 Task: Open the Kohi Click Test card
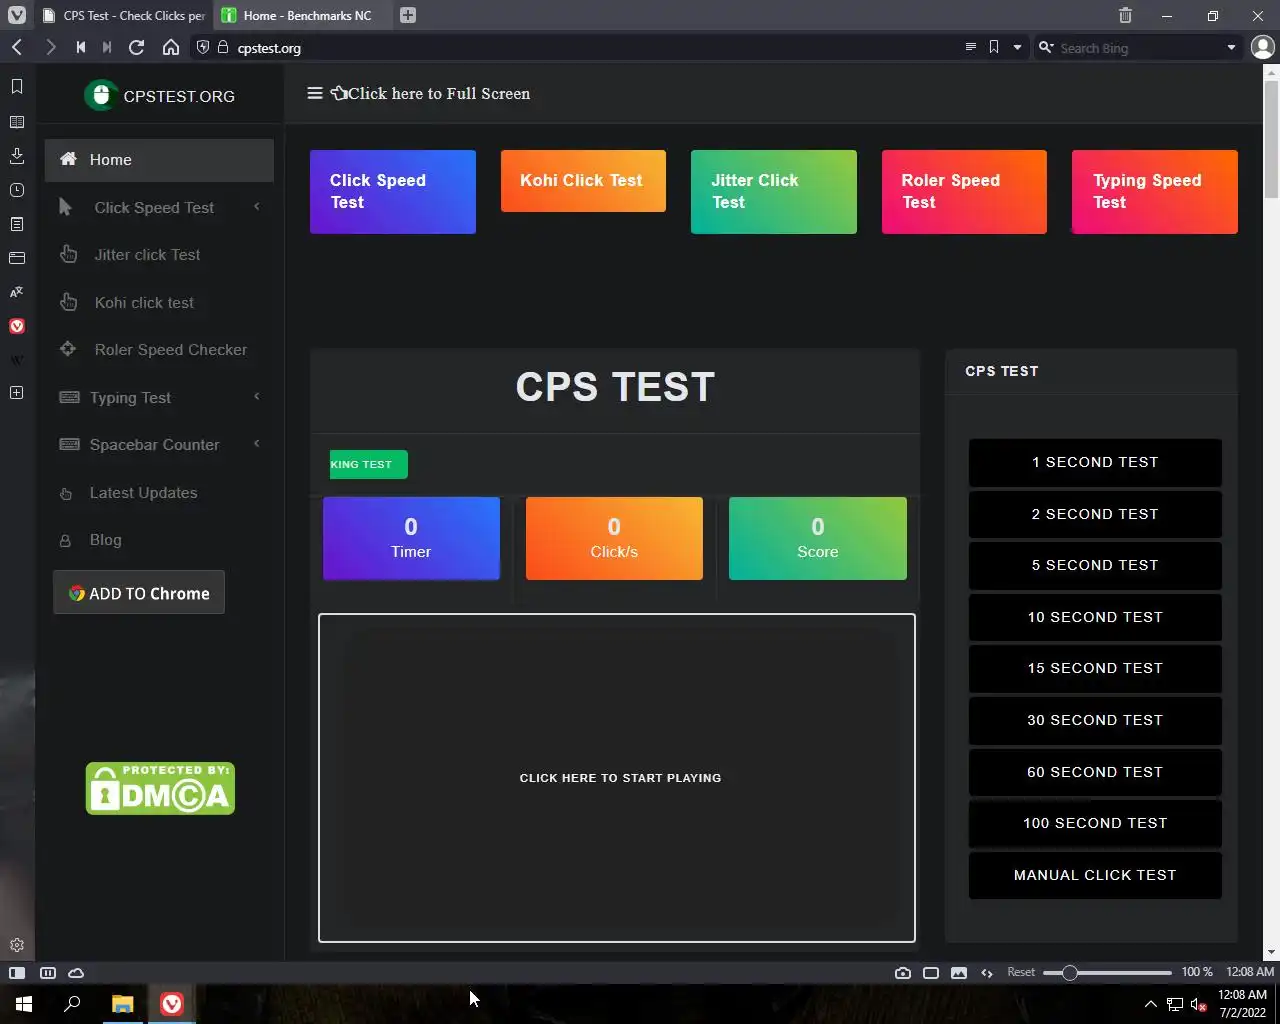[583, 181]
